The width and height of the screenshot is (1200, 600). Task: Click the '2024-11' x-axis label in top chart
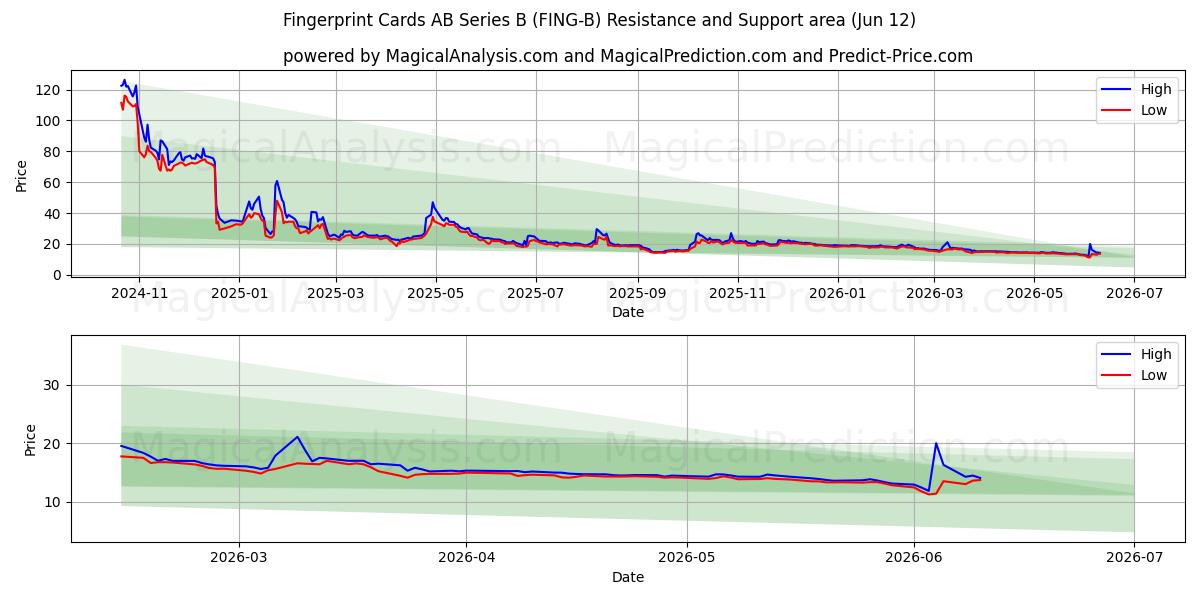click(x=138, y=294)
